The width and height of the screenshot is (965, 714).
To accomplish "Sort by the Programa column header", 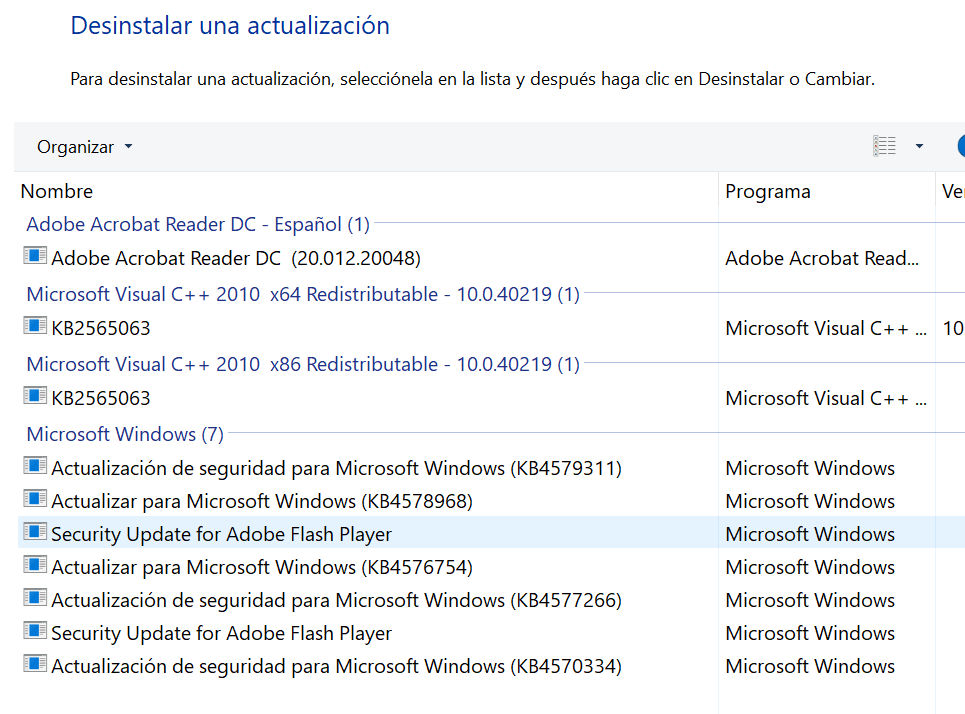I will 767,191.
